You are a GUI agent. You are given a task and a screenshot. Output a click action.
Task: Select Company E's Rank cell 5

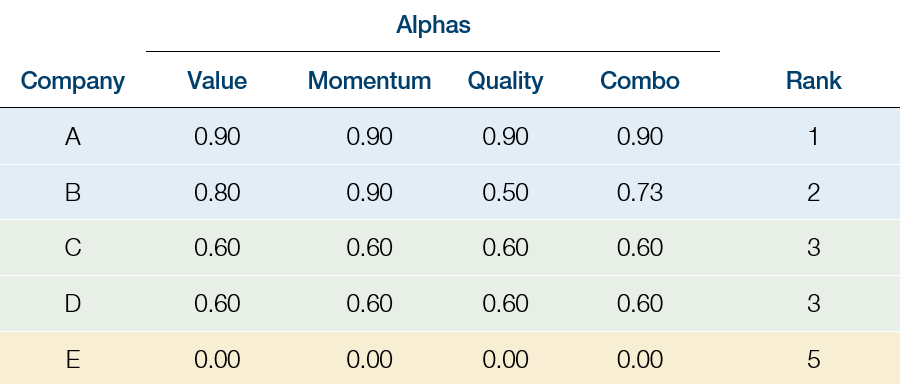[813, 360]
